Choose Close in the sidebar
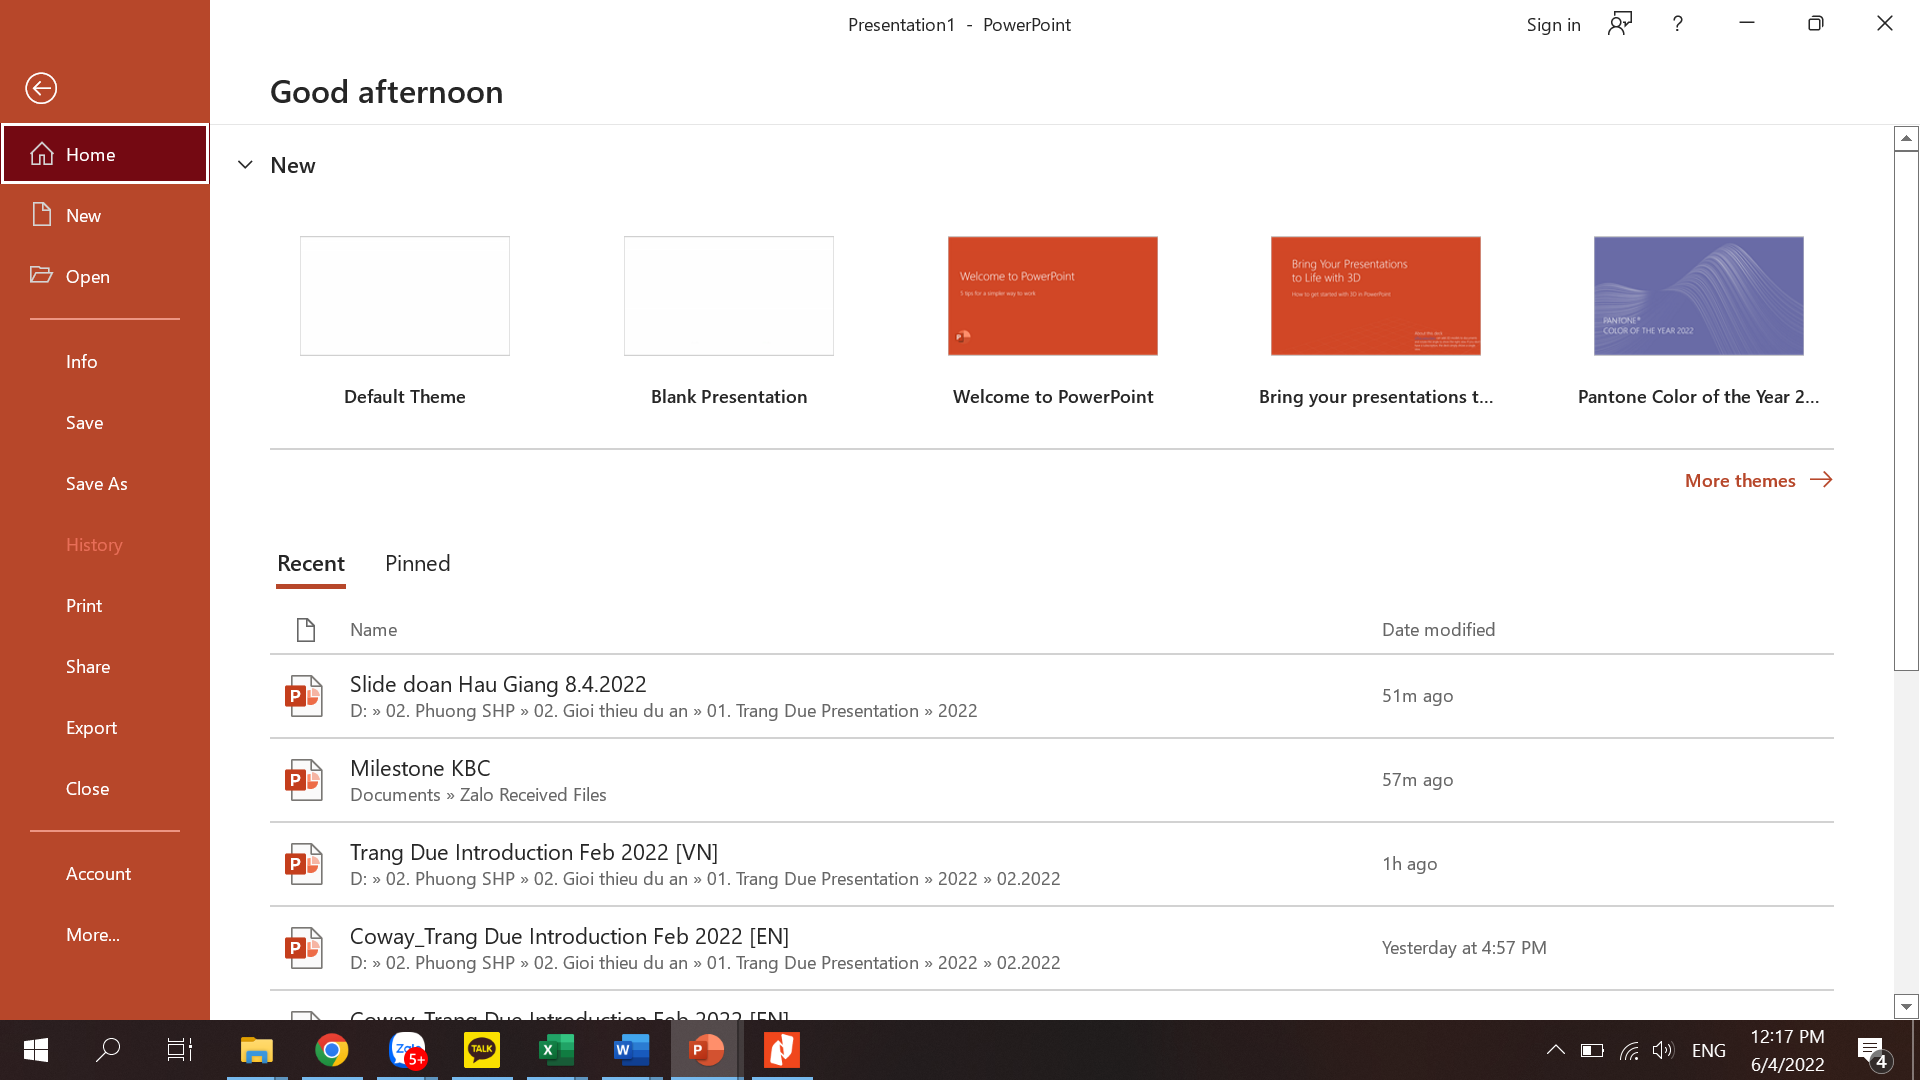Viewport: 1920px width, 1080px height. coord(105,788)
